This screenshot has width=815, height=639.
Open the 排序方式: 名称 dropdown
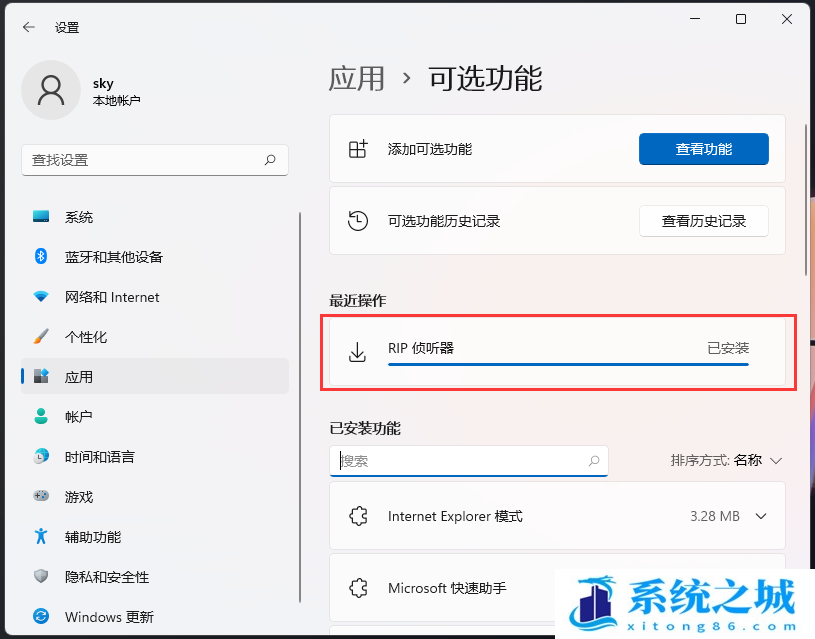click(x=726, y=460)
